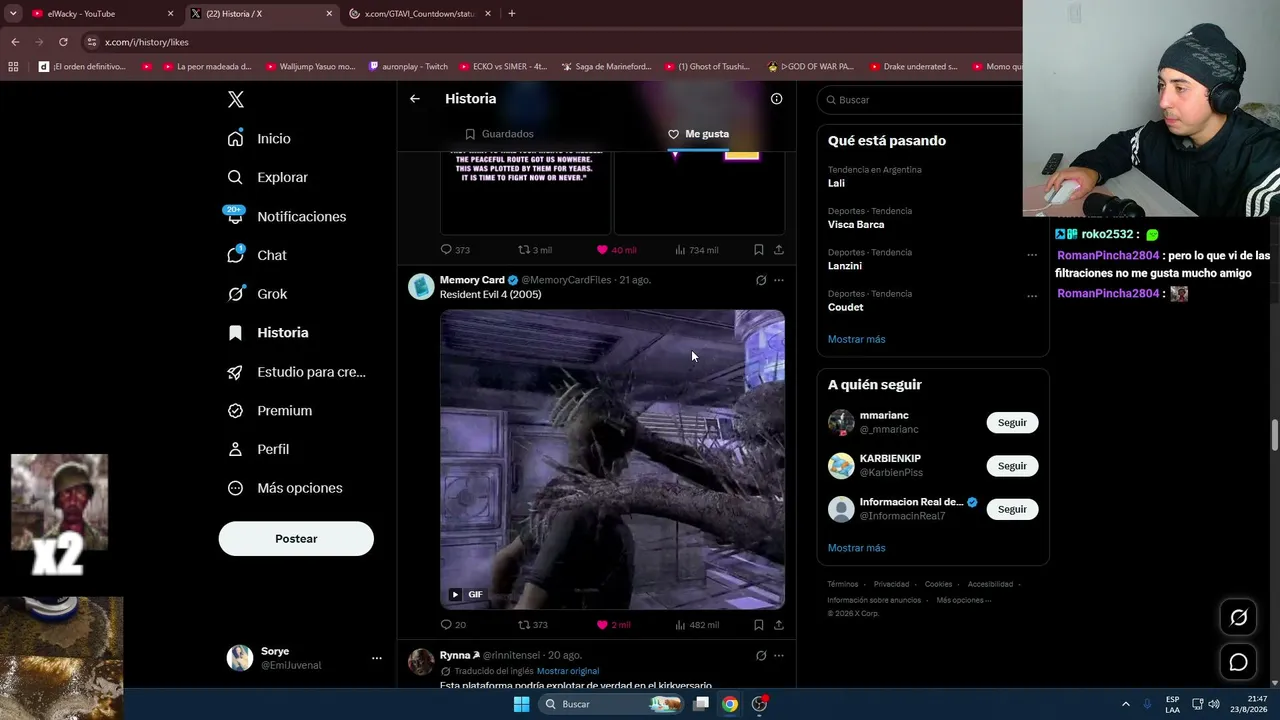Play the Resident Evil 4 GIF

[455, 594]
